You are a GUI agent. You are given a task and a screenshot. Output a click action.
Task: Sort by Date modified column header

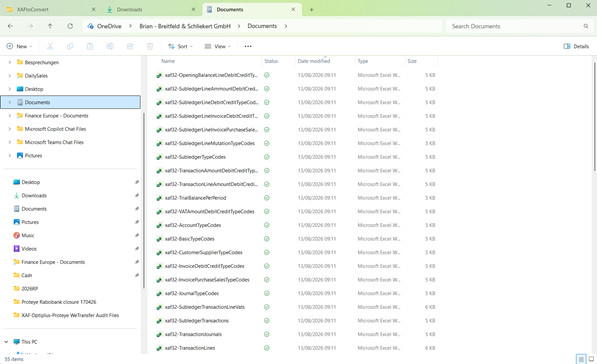click(314, 61)
